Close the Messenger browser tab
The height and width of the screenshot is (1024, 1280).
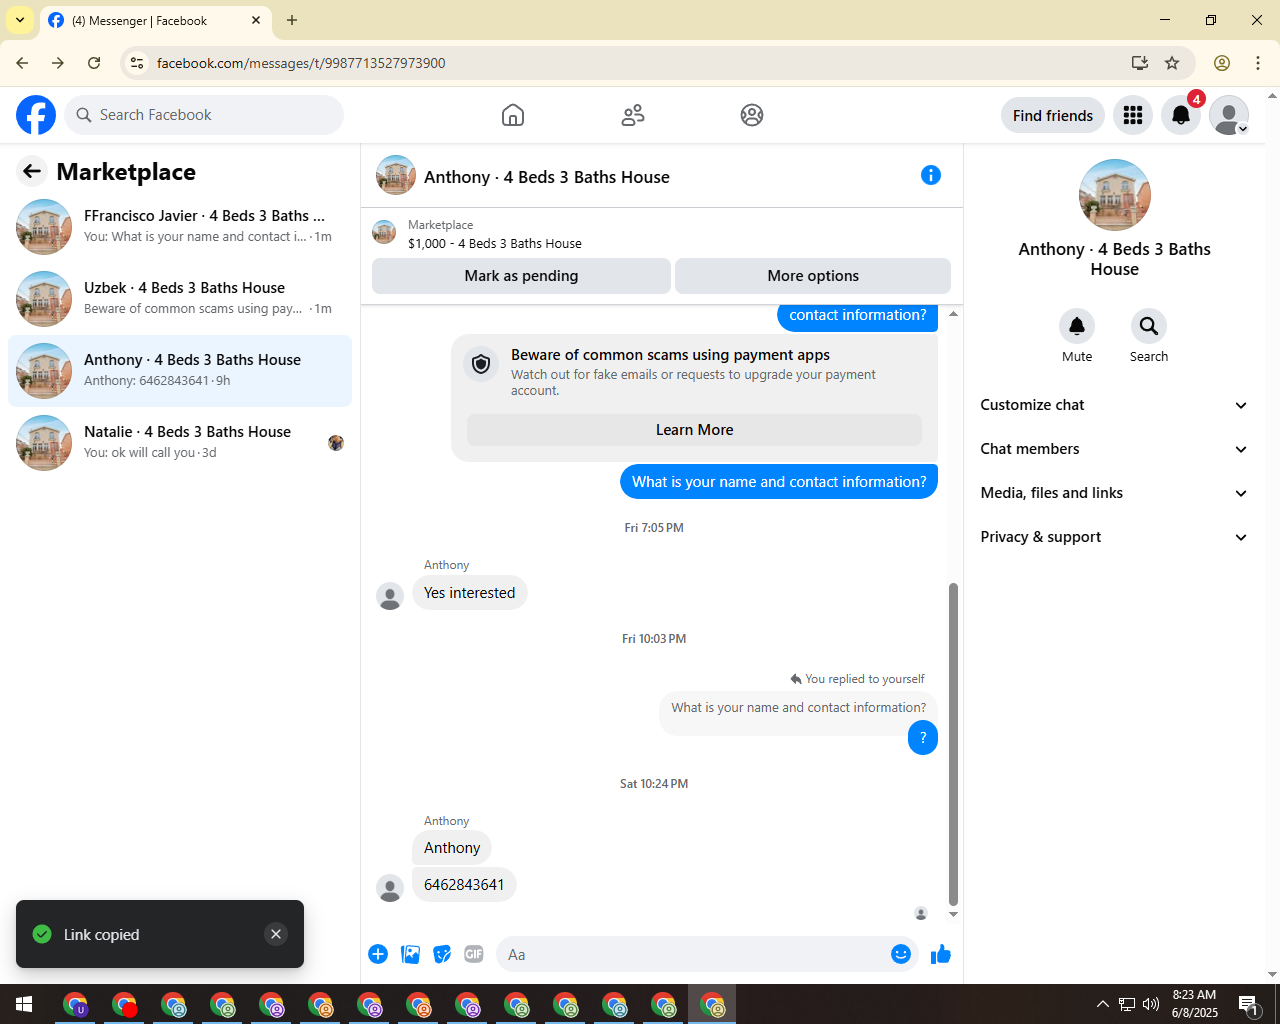point(256,20)
